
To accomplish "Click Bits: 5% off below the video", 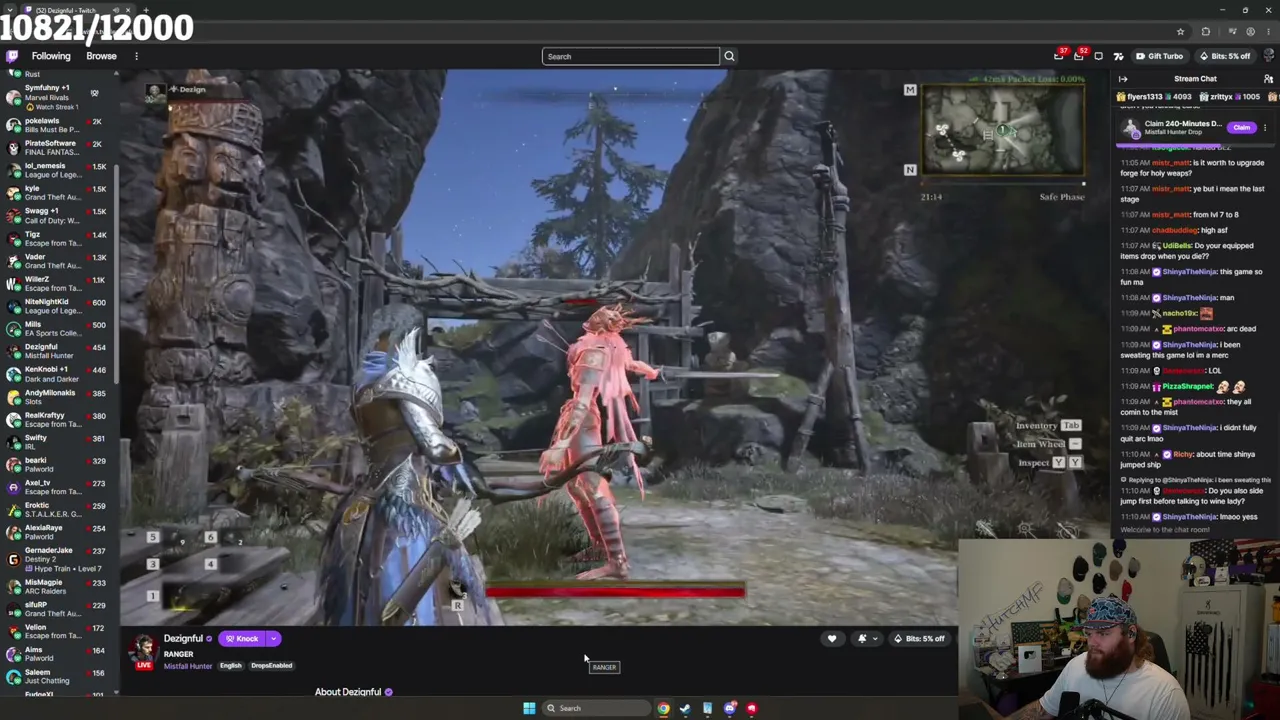I will pos(919,639).
